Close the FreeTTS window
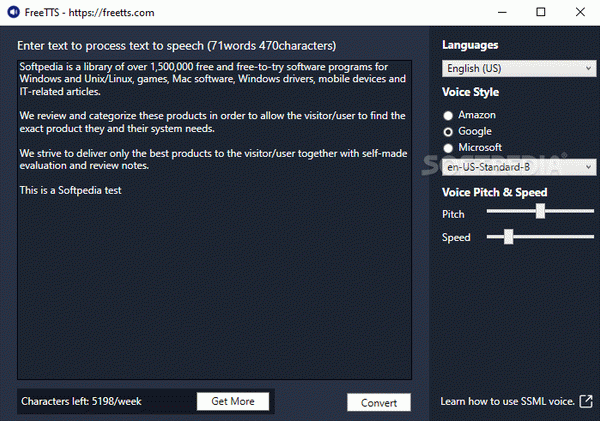This screenshot has width=600, height=421. coord(580,12)
